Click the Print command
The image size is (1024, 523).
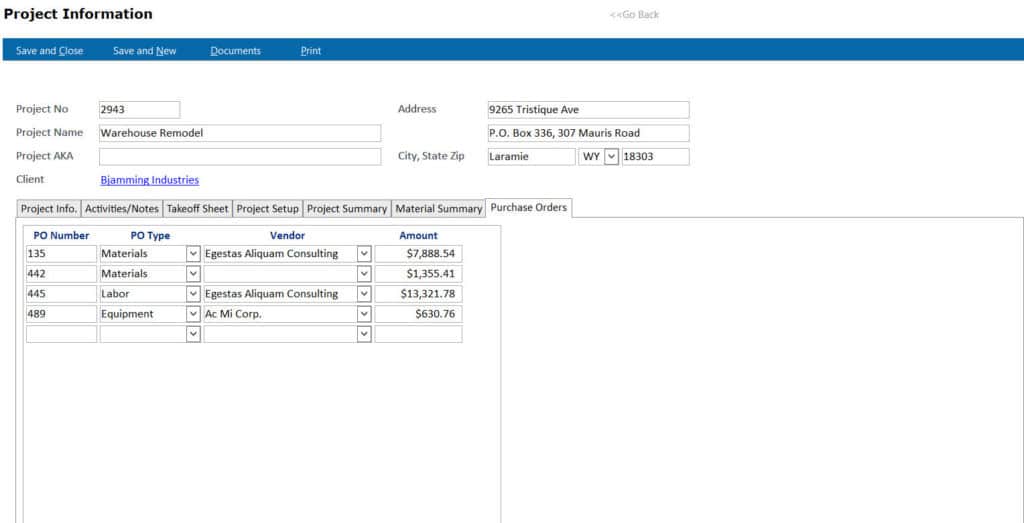click(311, 51)
